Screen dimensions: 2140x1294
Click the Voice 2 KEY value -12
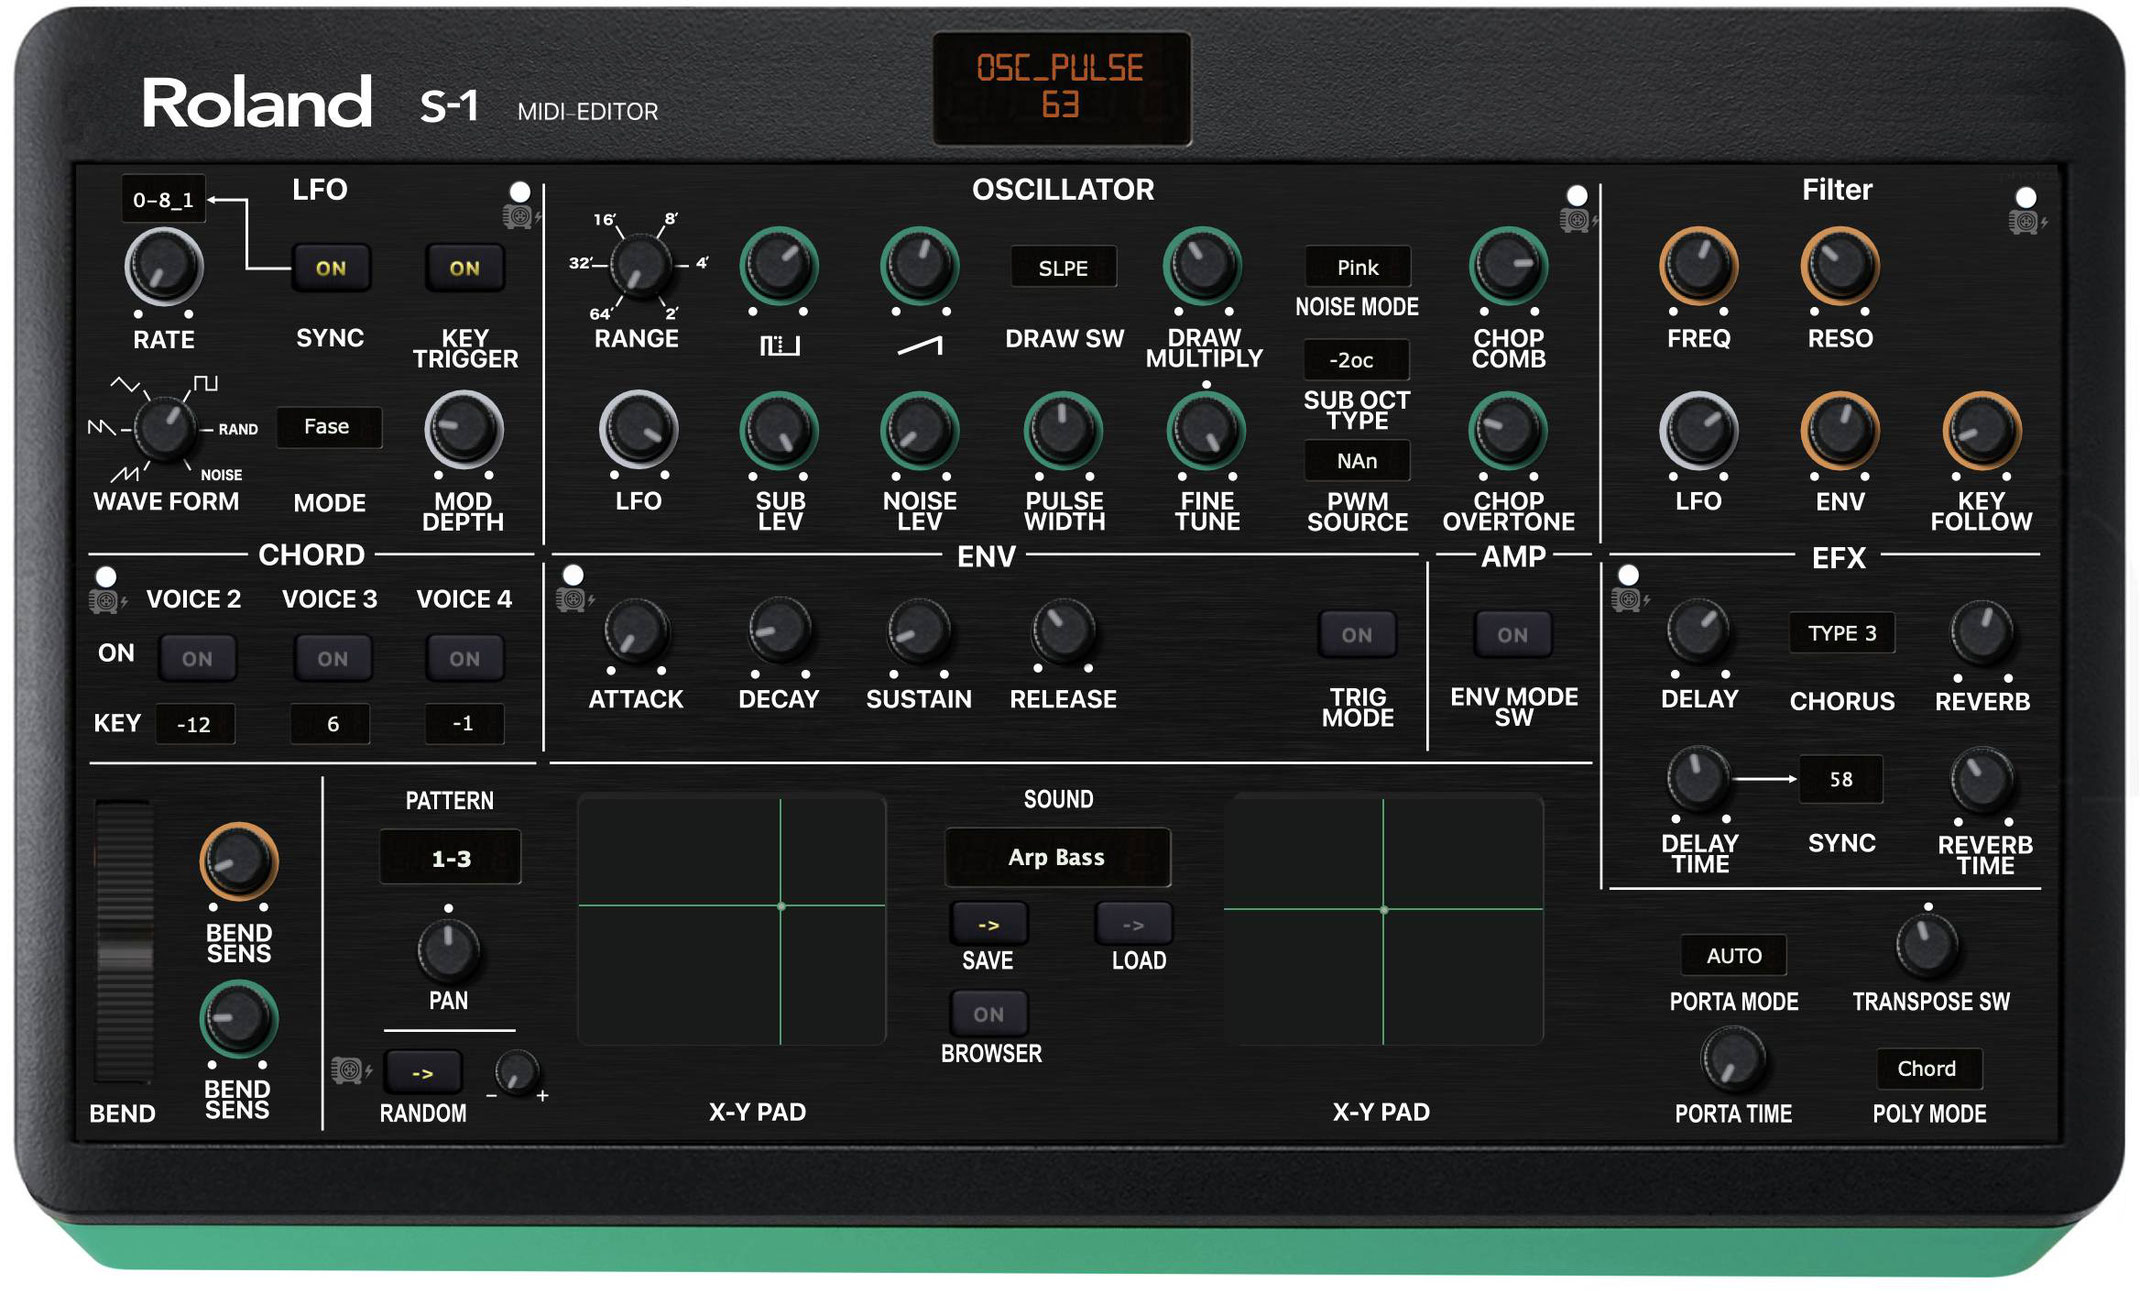195,724
